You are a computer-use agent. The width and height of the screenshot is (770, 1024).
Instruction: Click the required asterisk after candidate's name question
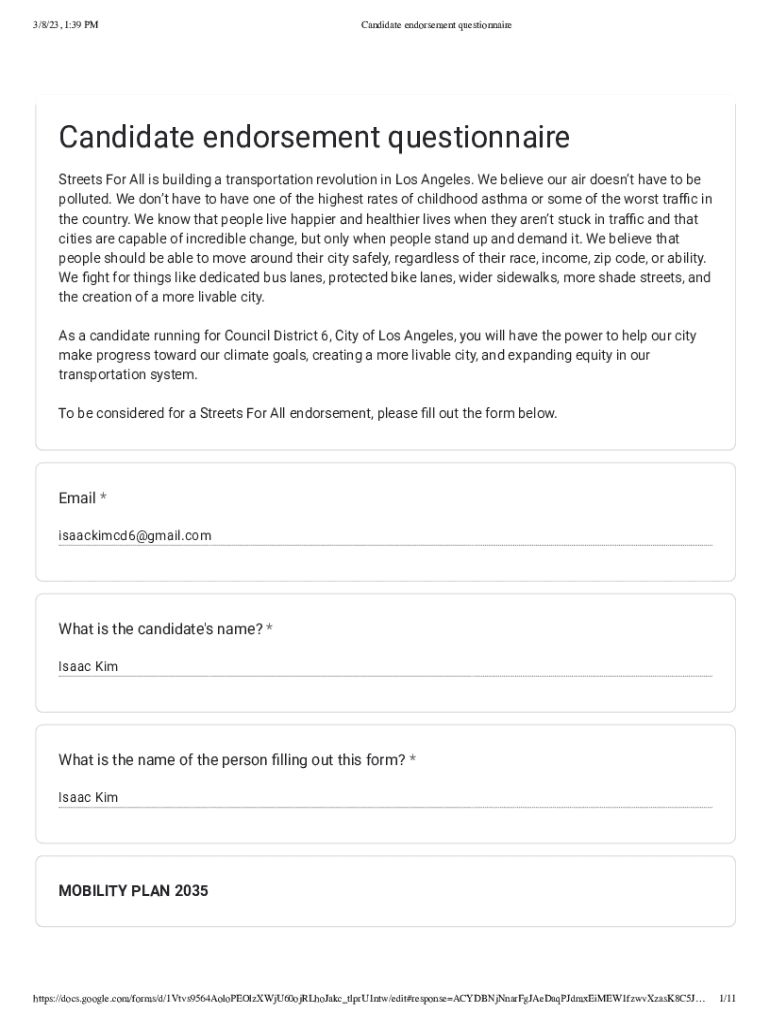click(x=270, y=629)
